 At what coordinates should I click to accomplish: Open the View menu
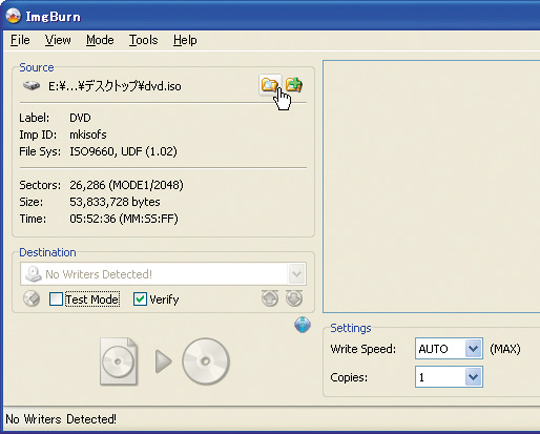[58, 40]
